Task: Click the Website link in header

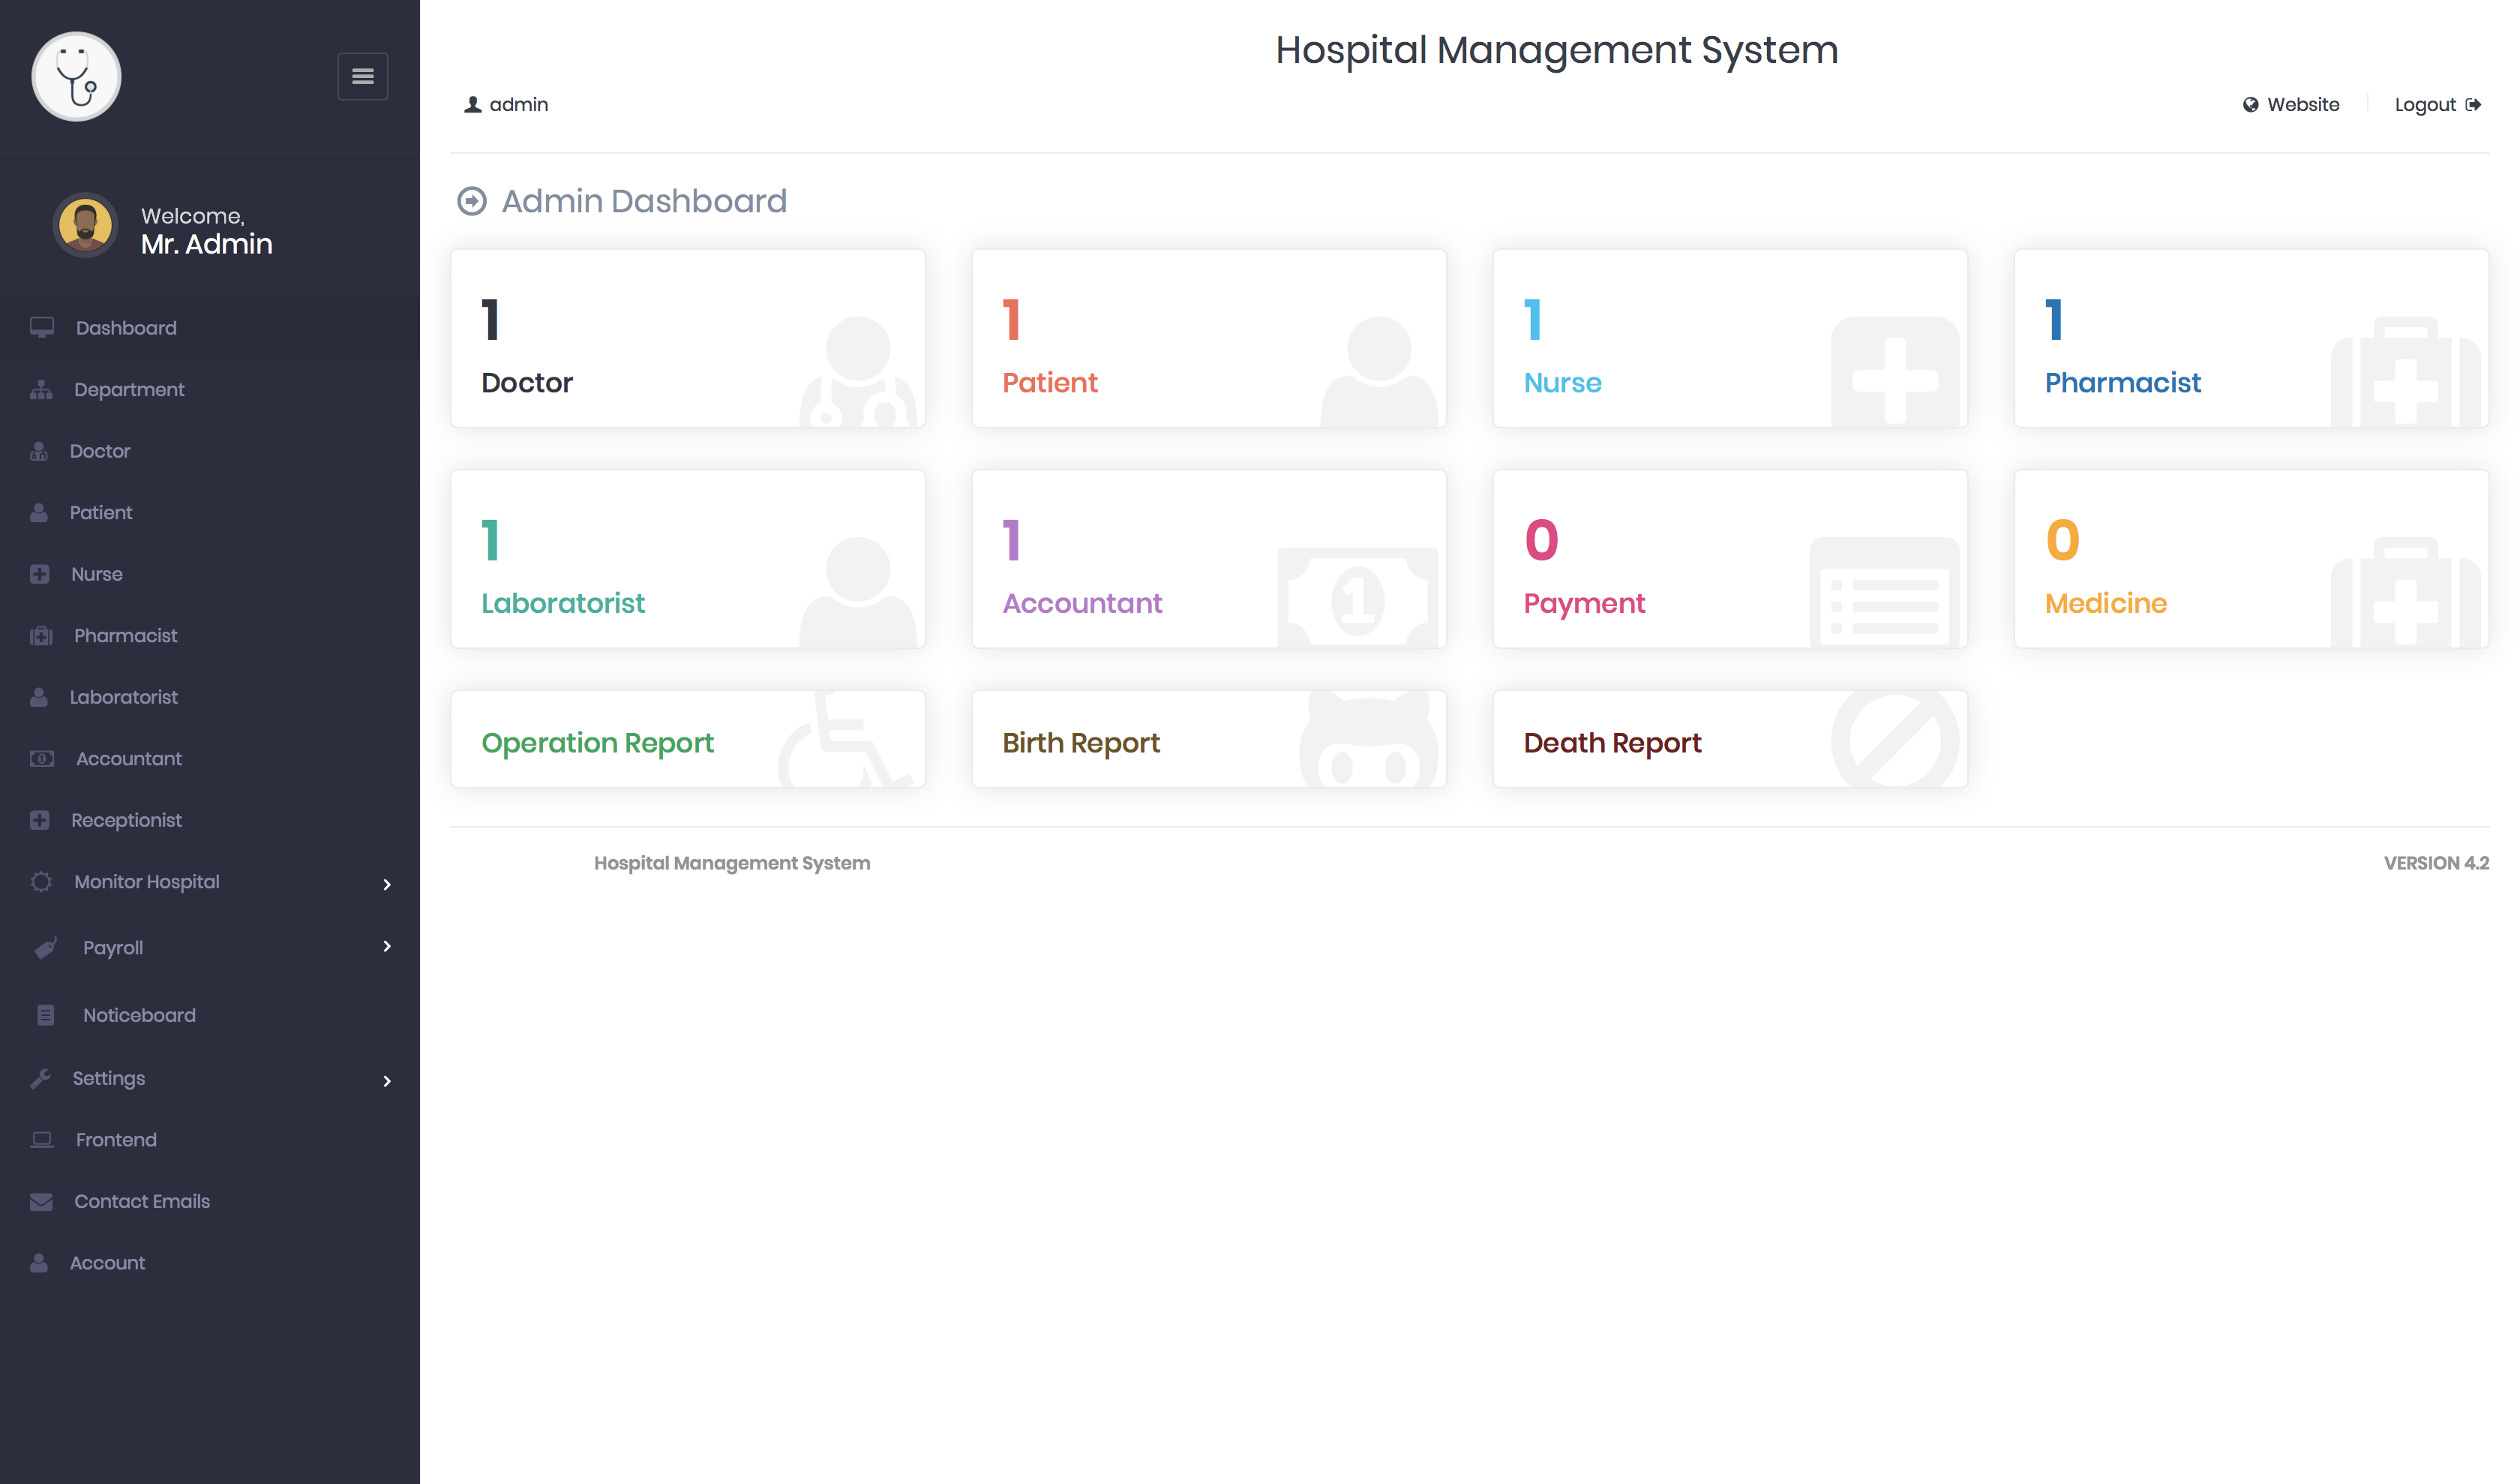Action: coord(2291,105)
